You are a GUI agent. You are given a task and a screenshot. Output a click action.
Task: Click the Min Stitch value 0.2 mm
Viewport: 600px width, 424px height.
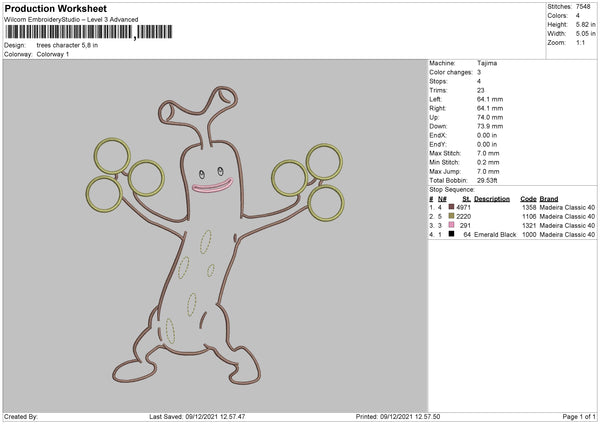(488, 162)
